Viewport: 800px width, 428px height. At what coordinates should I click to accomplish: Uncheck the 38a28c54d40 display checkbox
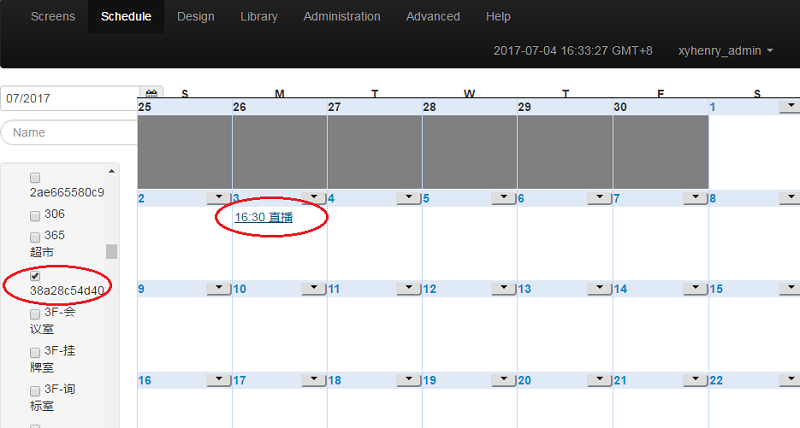[35, 275]
